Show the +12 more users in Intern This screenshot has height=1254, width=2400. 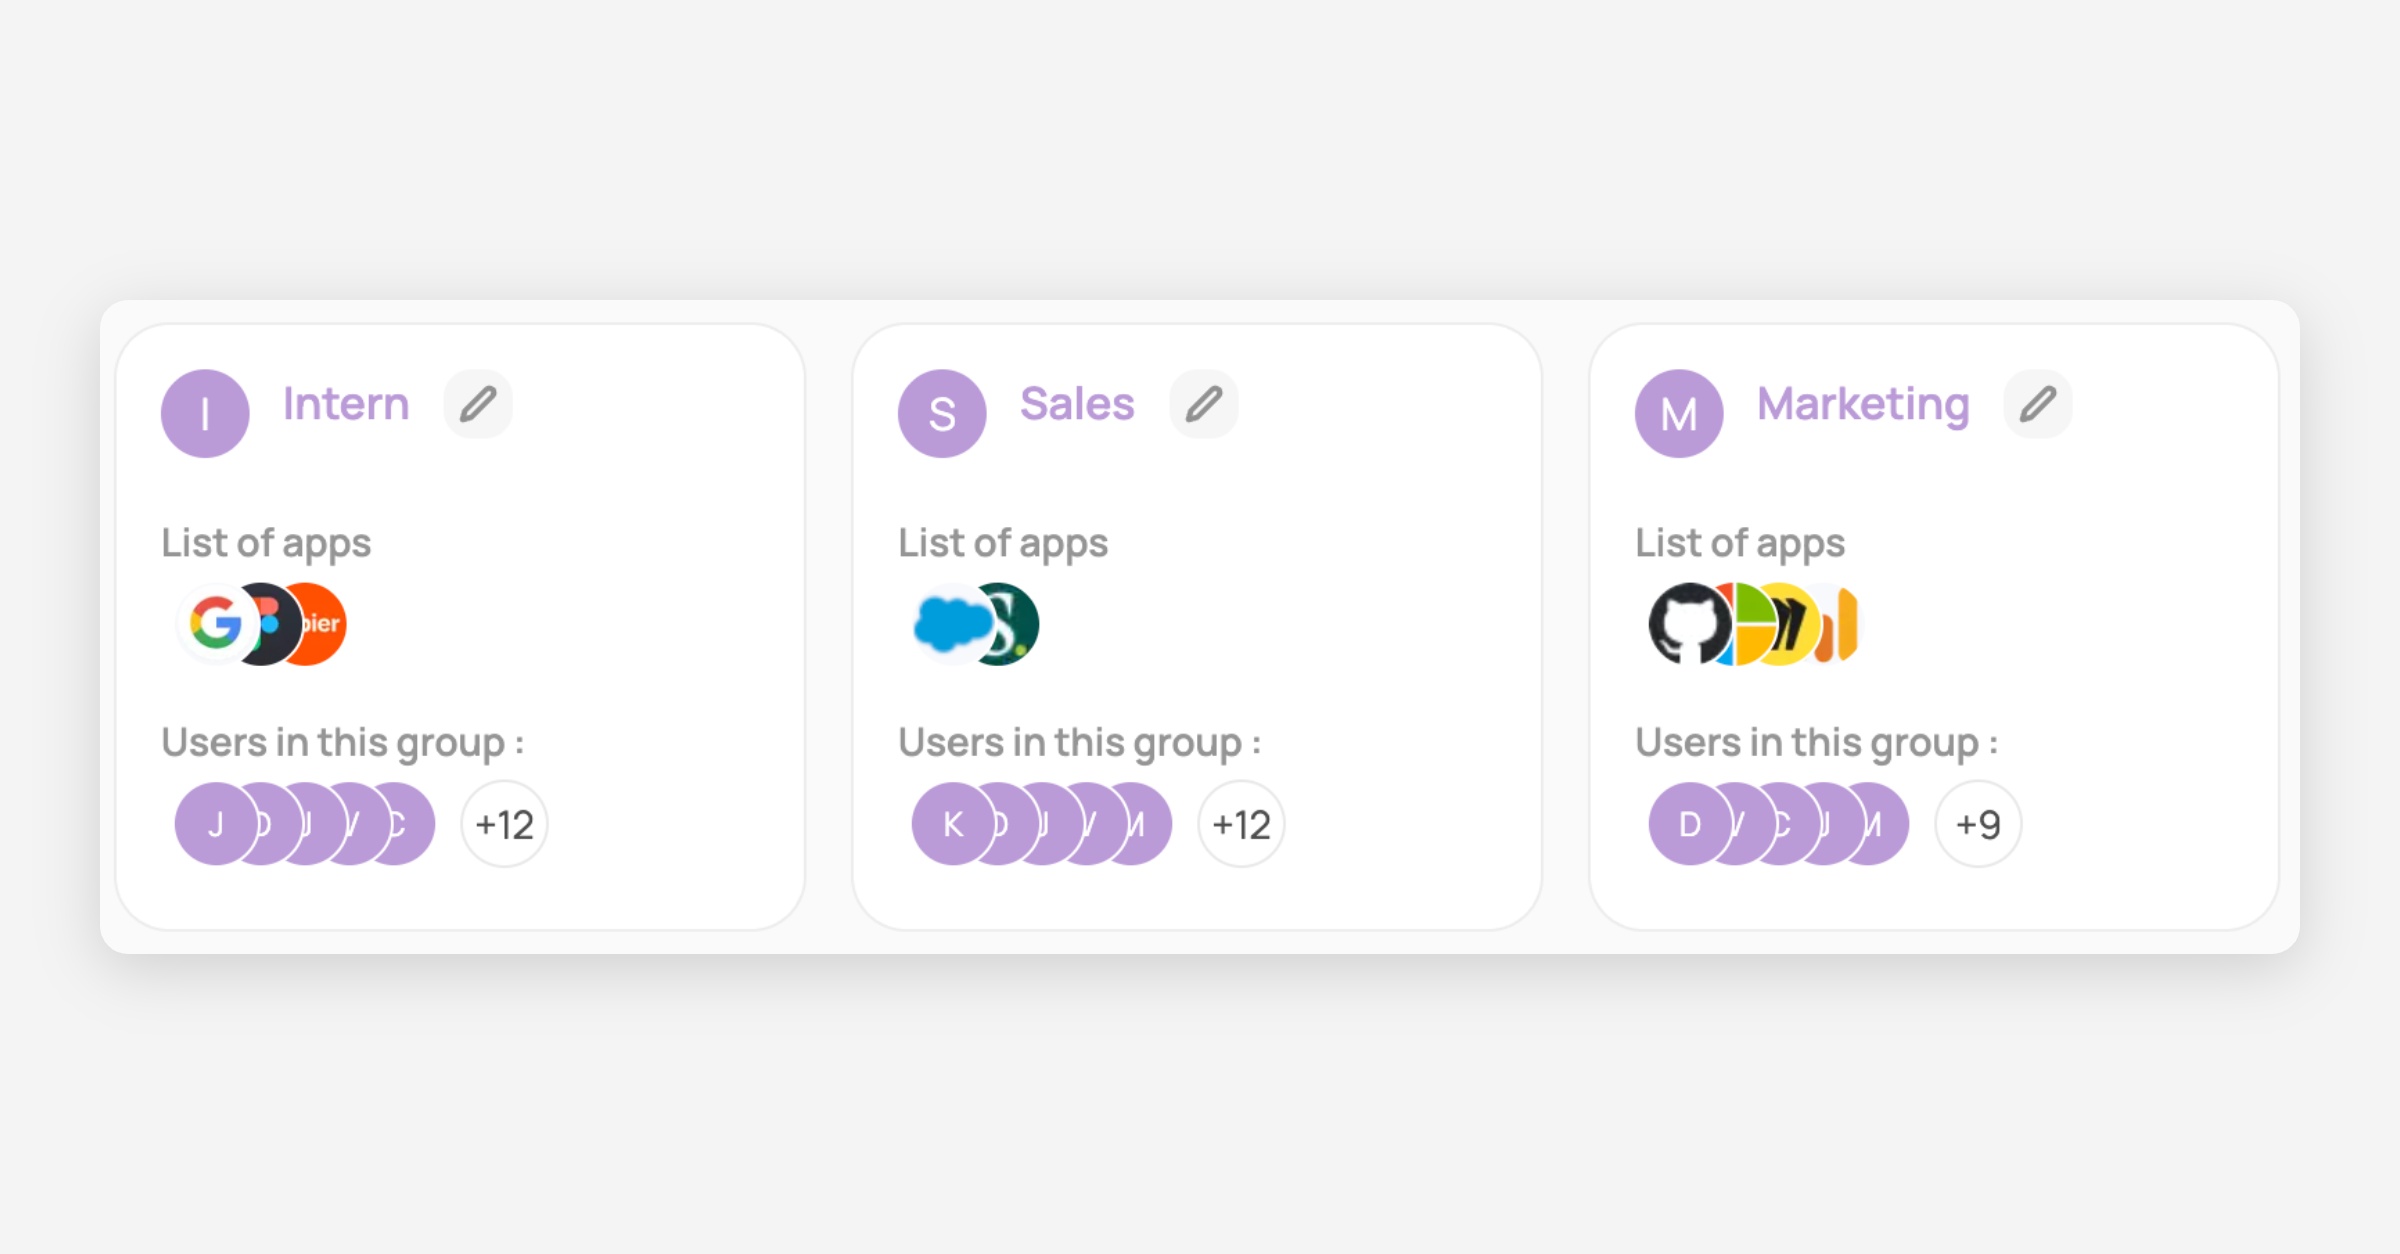pos(504,824)
